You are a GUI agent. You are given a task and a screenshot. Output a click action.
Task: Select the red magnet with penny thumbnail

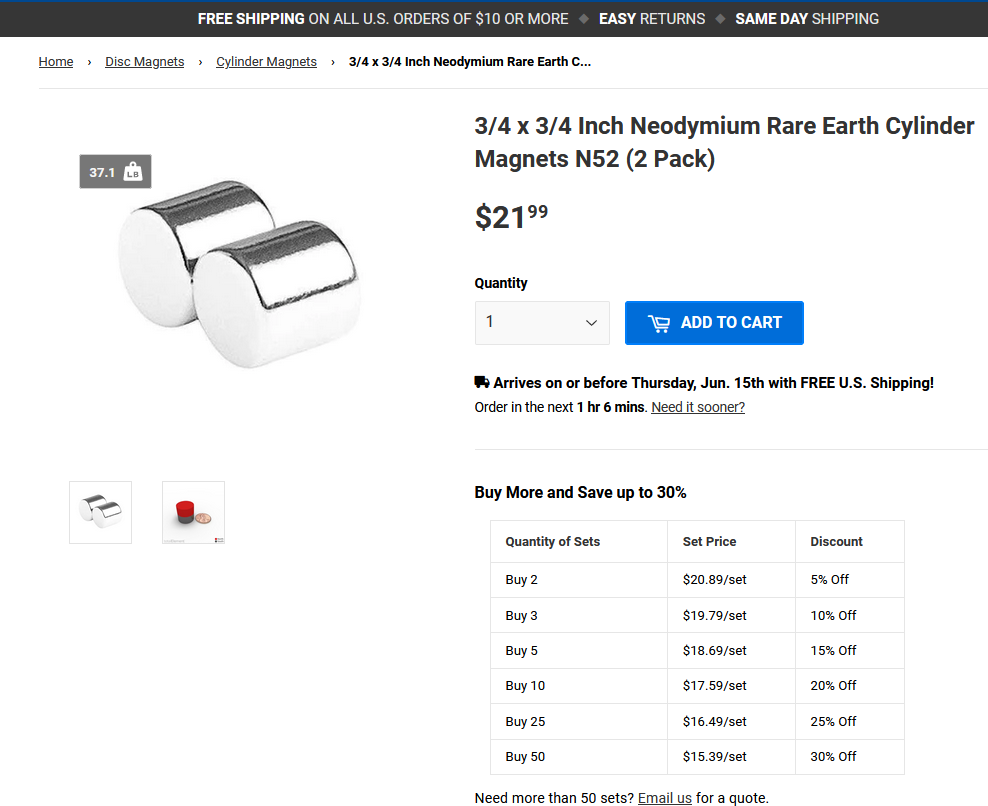[193, 512]
